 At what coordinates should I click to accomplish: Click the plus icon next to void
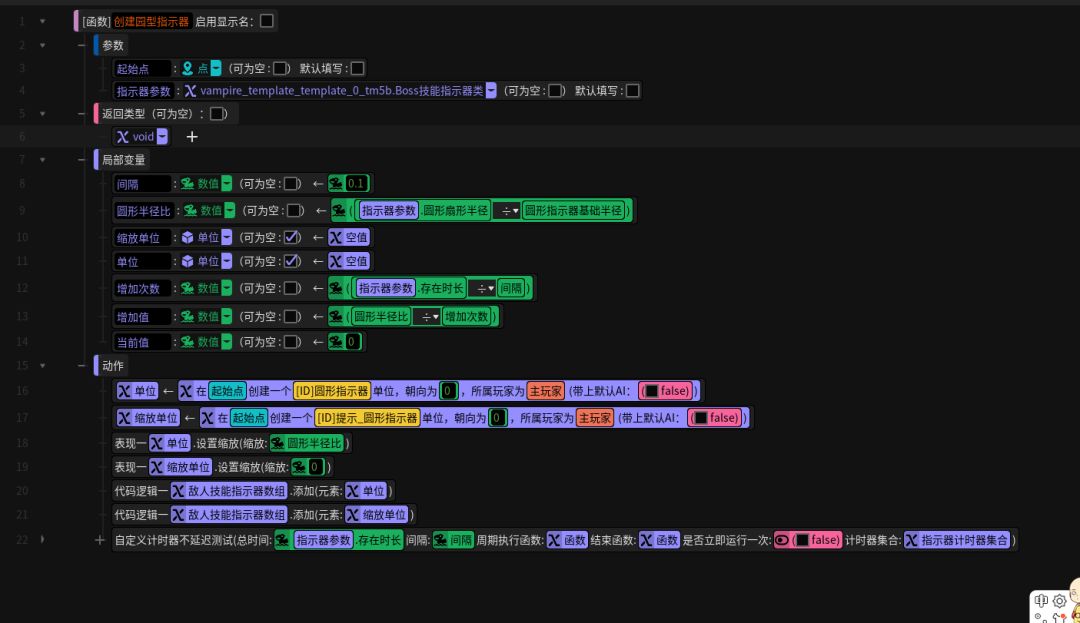pos(191,137)
